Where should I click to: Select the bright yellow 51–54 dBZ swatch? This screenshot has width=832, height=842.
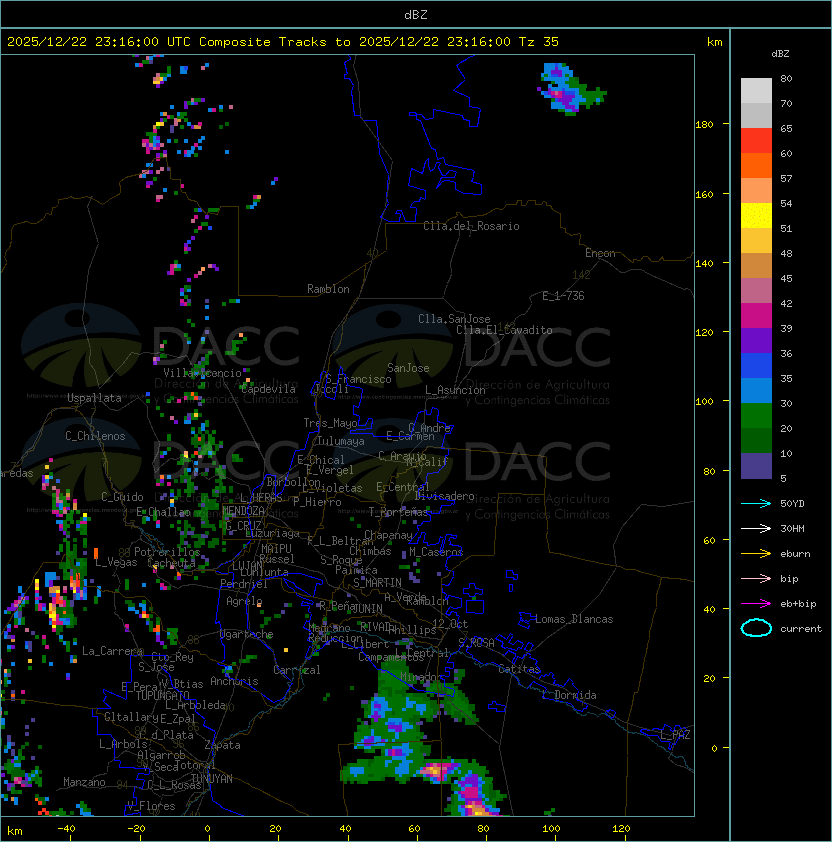(756, 215)
